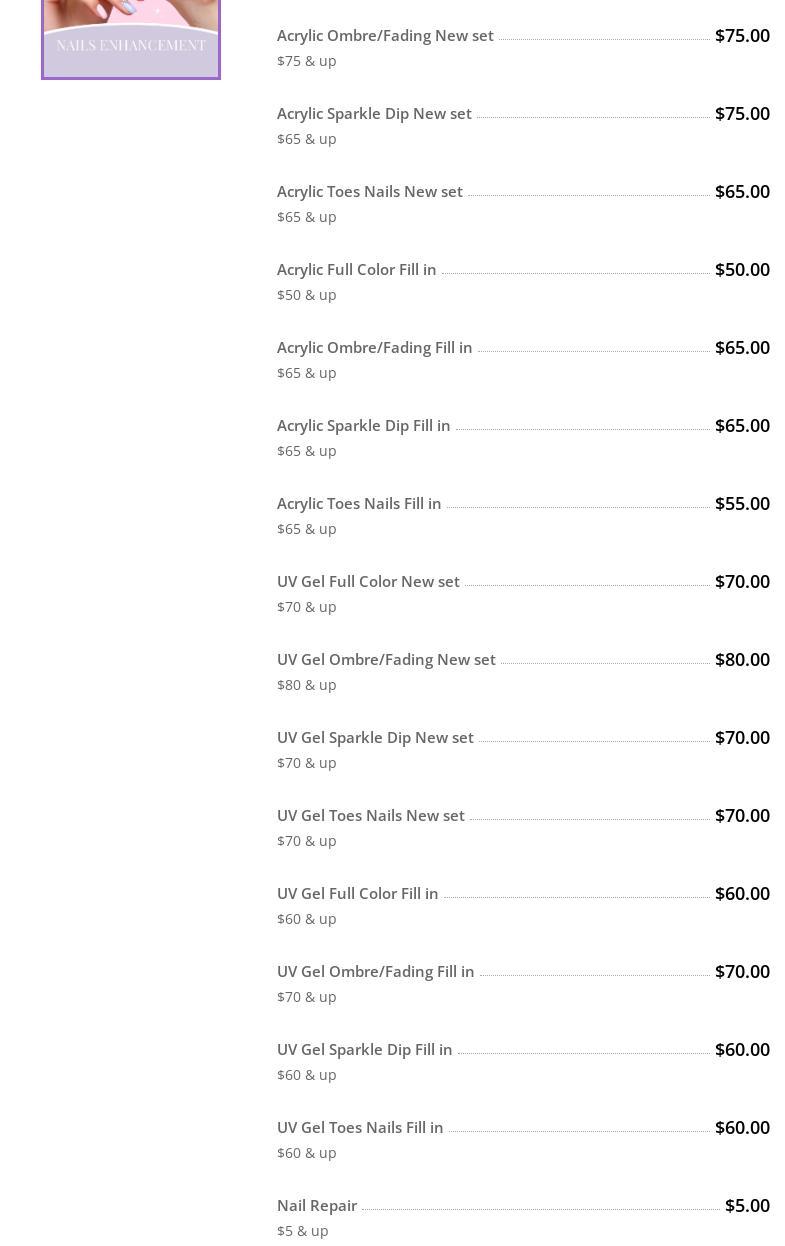
Task: Open the UV Gel Toes Nails Fill in item
Action: (360, 1128)
